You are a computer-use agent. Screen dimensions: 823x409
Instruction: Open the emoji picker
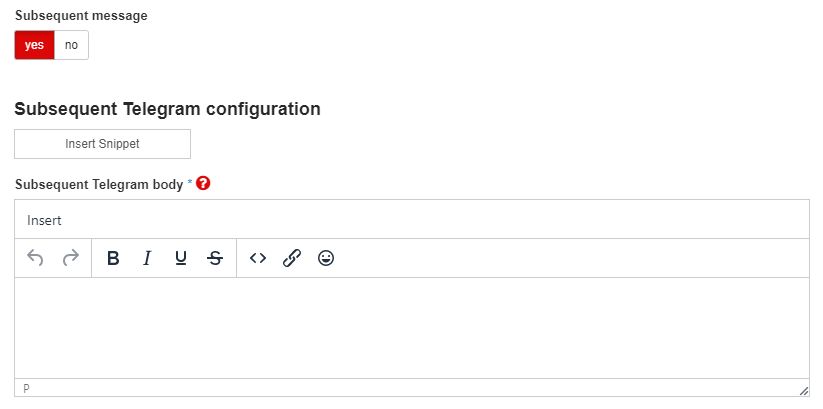point(326,258)
